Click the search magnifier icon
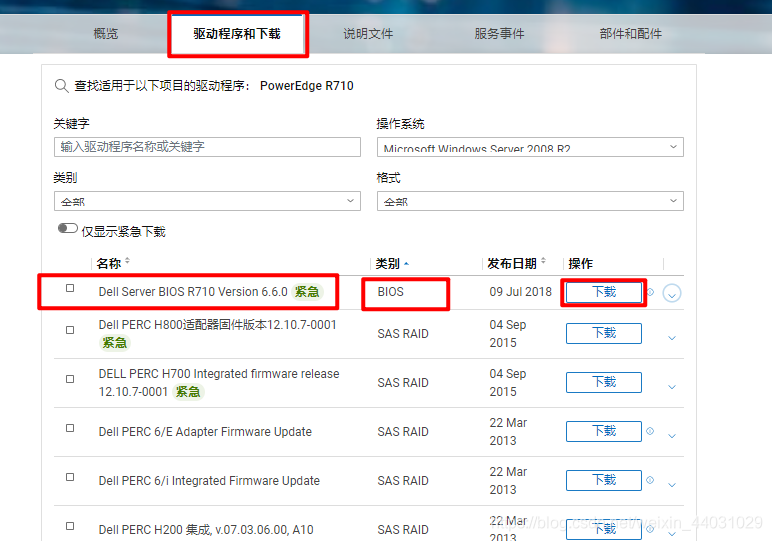 coord(62,86)
